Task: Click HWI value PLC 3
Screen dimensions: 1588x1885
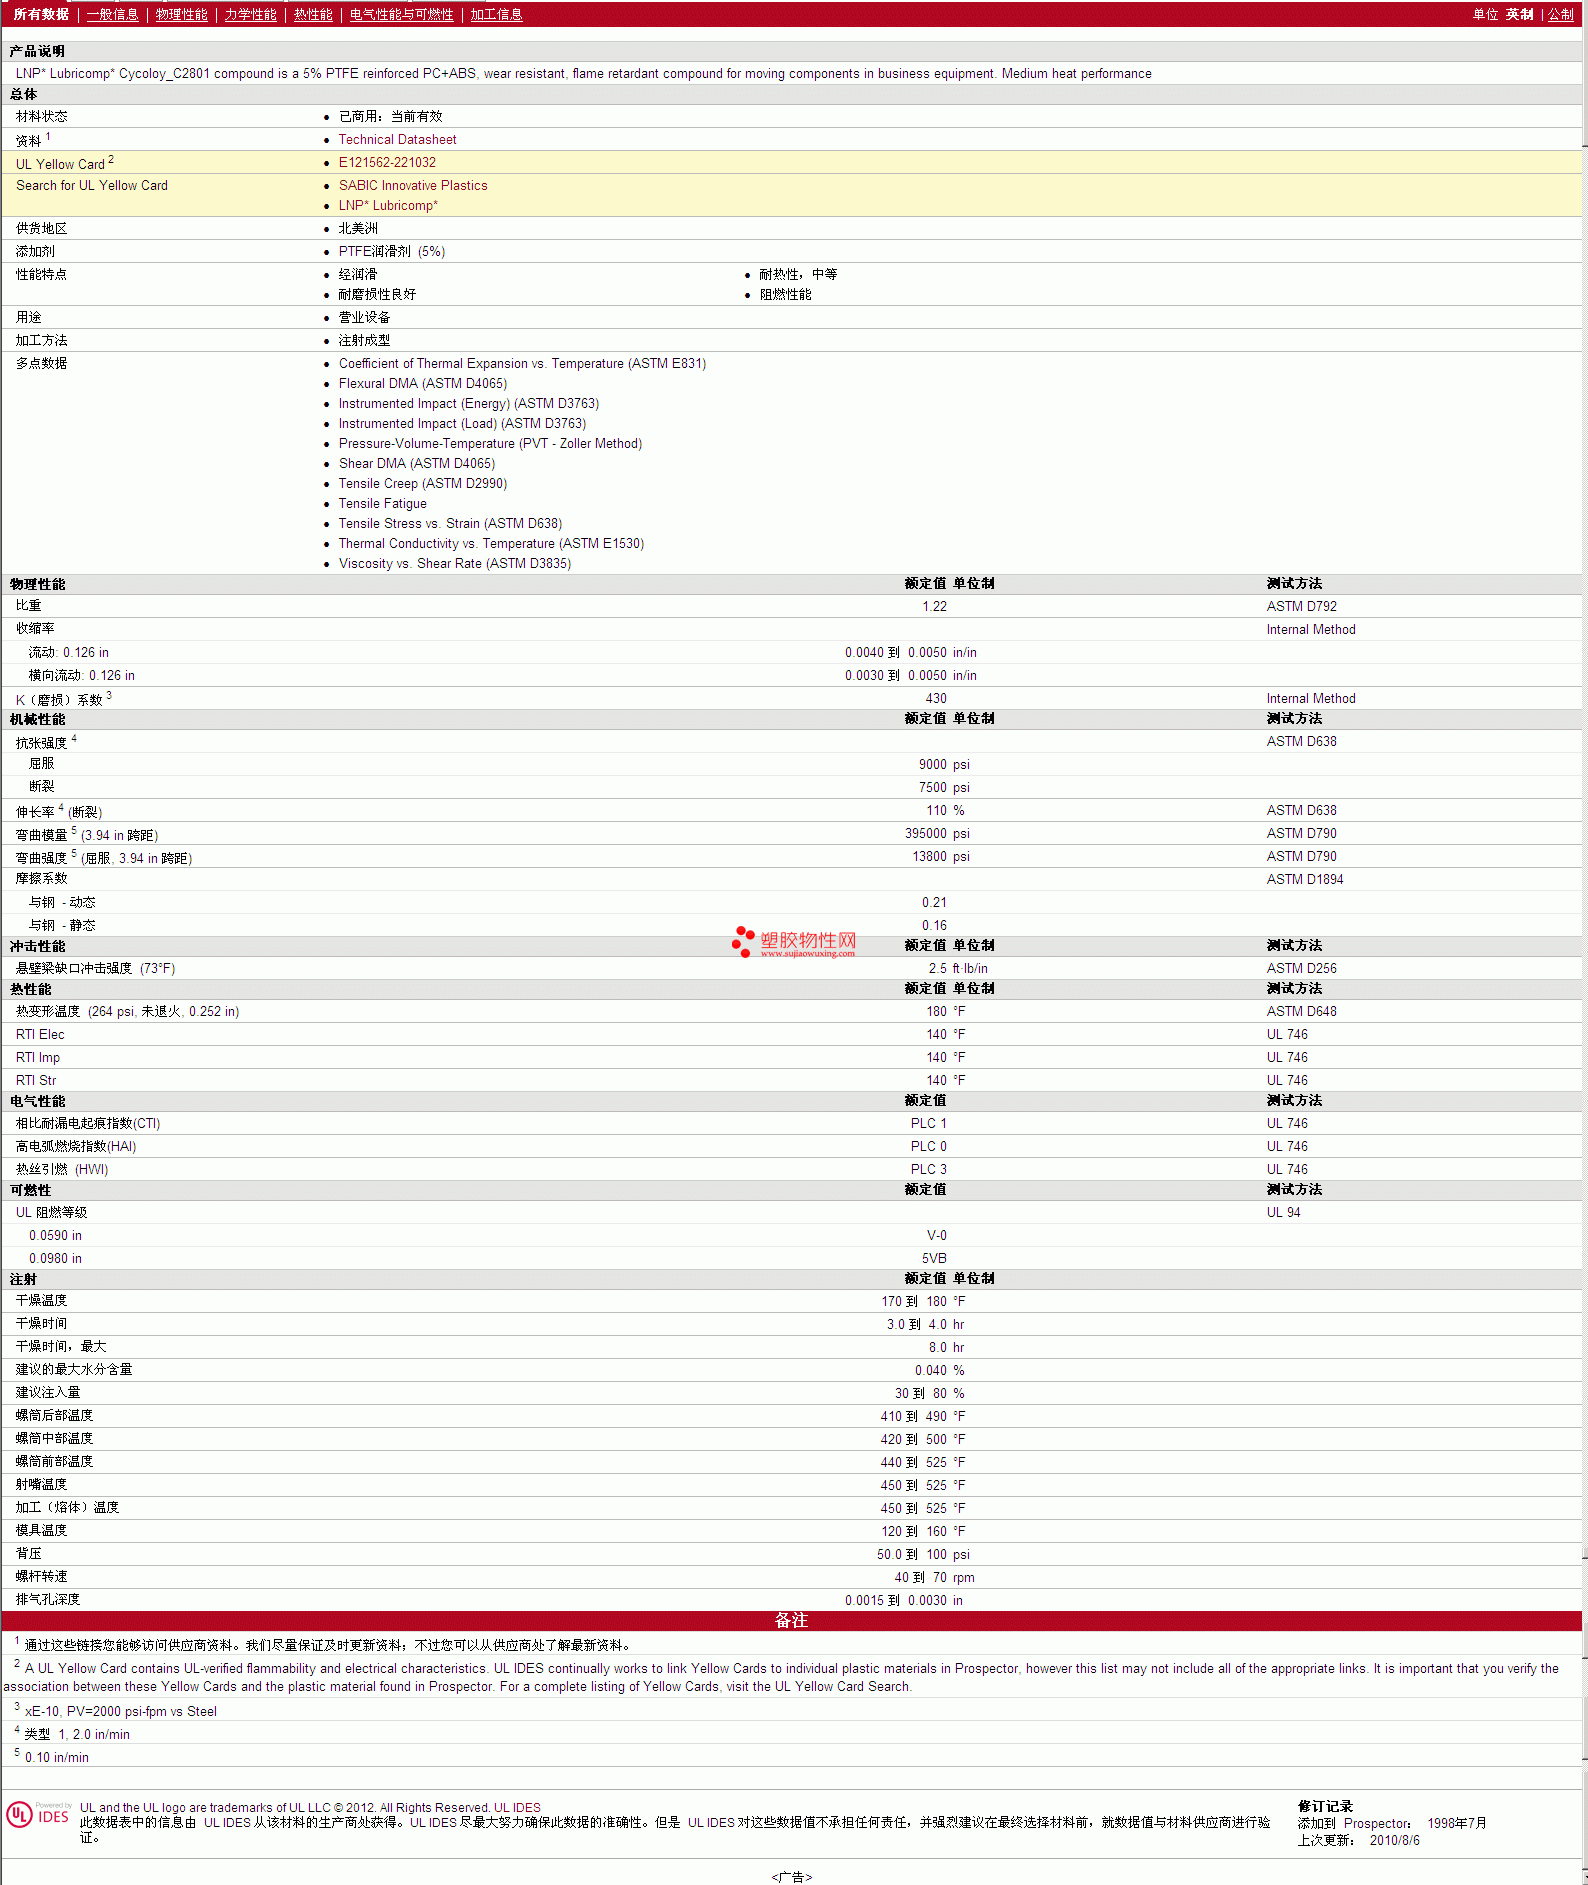Action: click(928, 1170)
